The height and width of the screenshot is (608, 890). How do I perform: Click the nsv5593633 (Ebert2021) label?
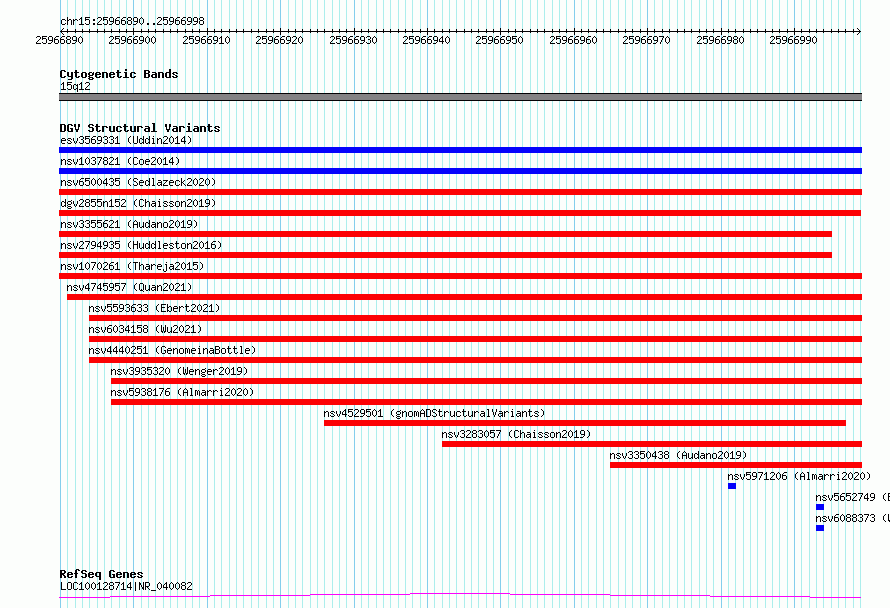154,308
